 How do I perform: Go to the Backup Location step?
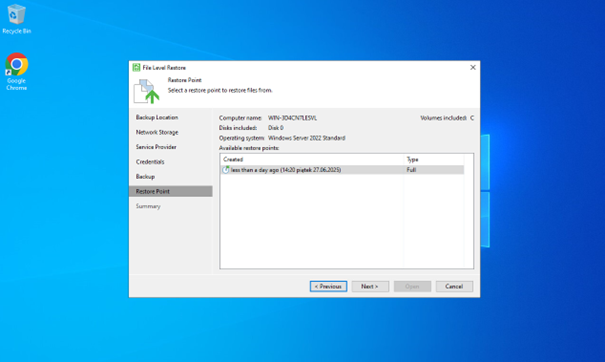click(x=157, y=117)
